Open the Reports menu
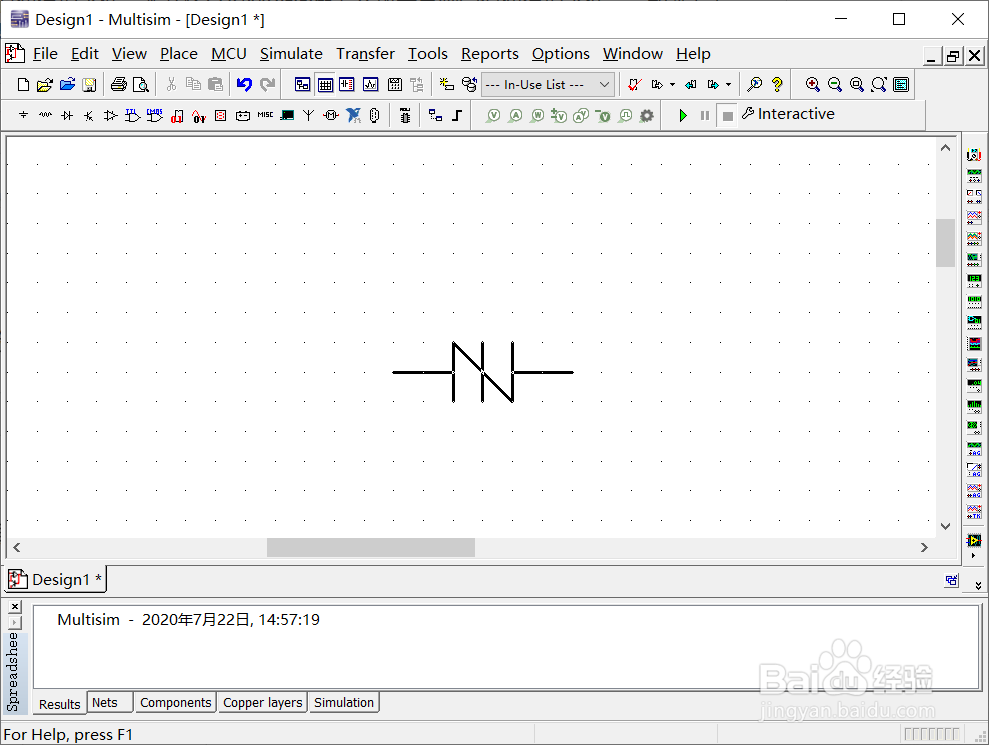The image size is (989, 745). tap(489, 54)
